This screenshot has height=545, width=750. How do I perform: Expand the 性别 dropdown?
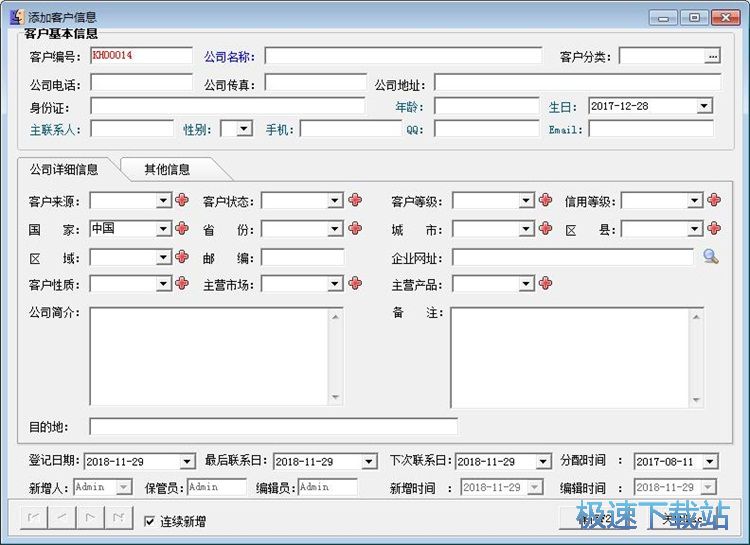245,129
